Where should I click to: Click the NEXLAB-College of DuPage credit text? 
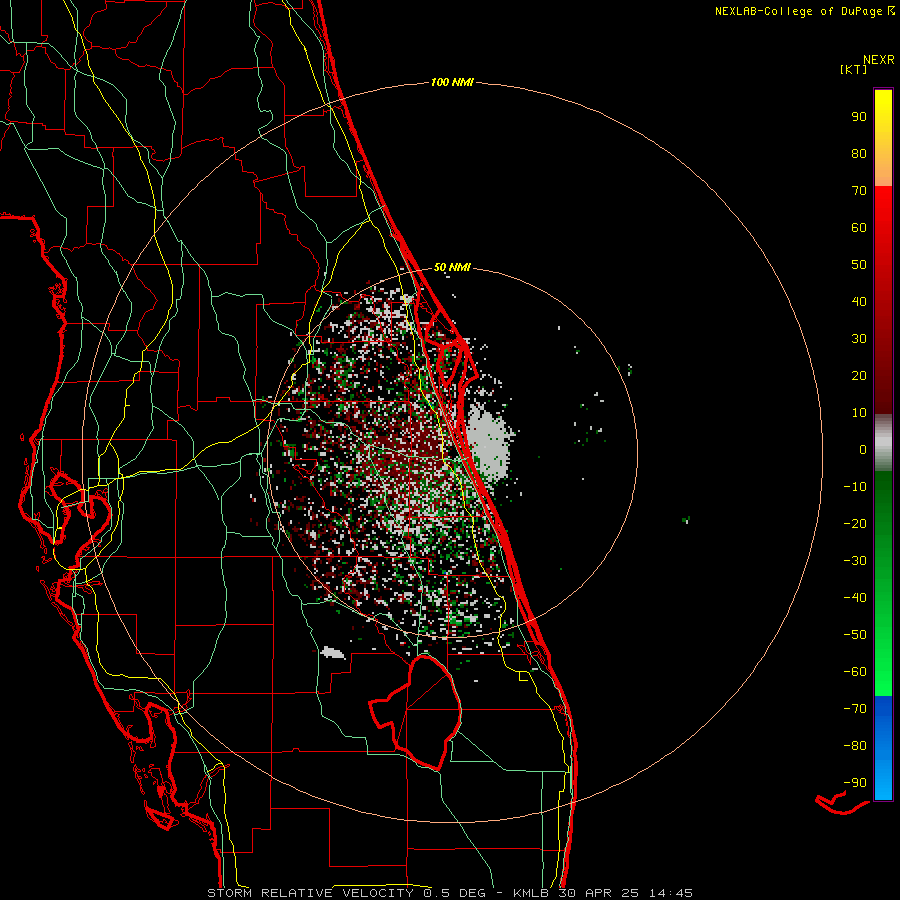coord(804,11)
